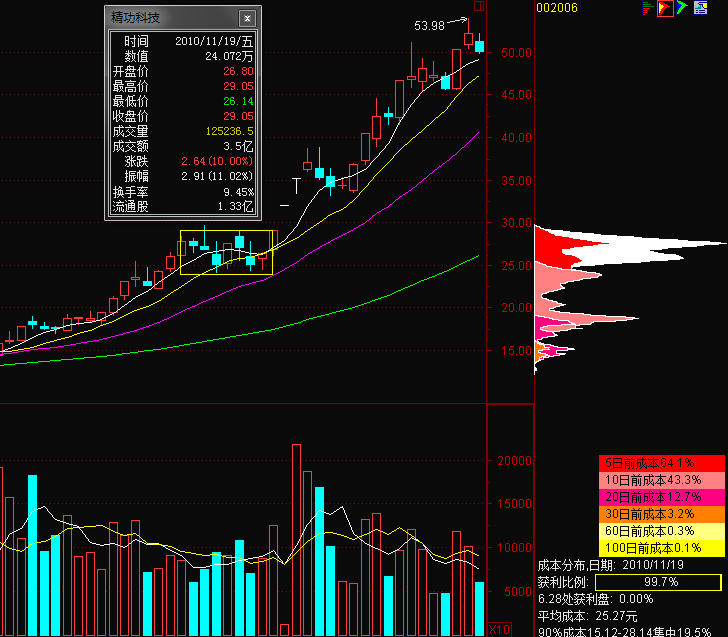The width and height of the screenshot is (728, 637).
Task: Click the 53.98 high price label
Action: tap(429, 25)
